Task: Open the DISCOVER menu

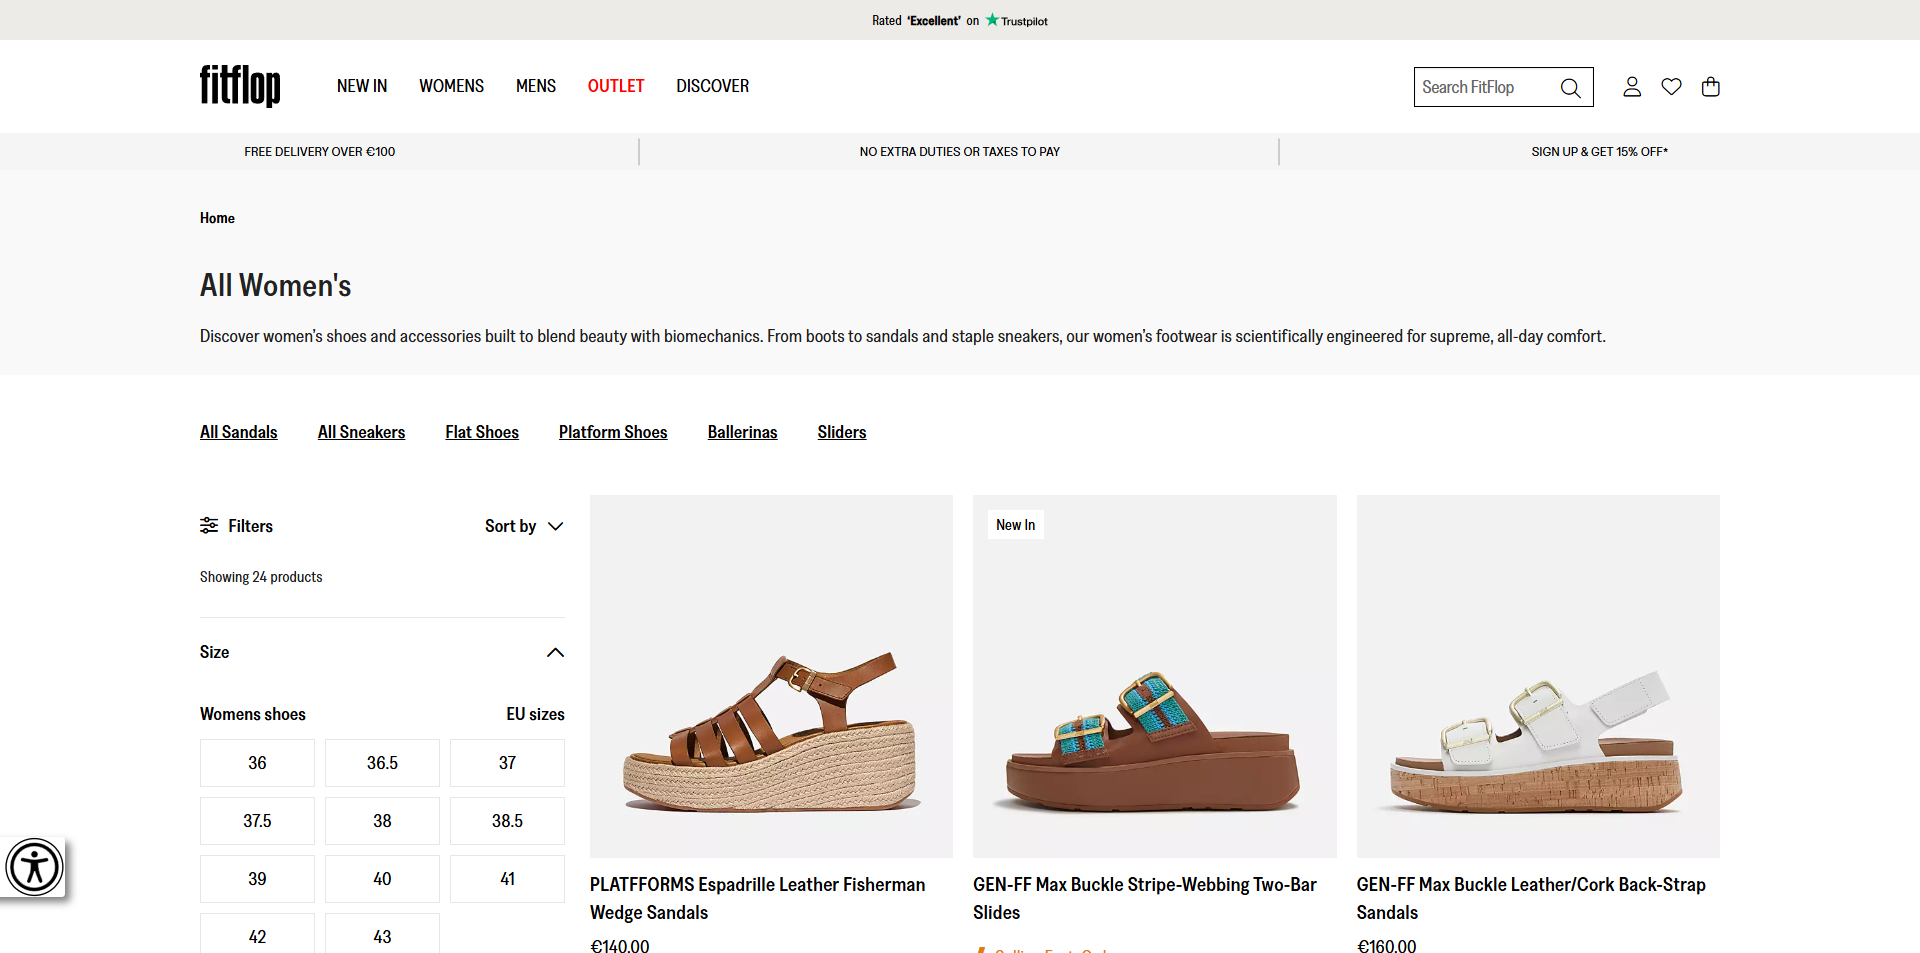Action: [x=712, y=86]
